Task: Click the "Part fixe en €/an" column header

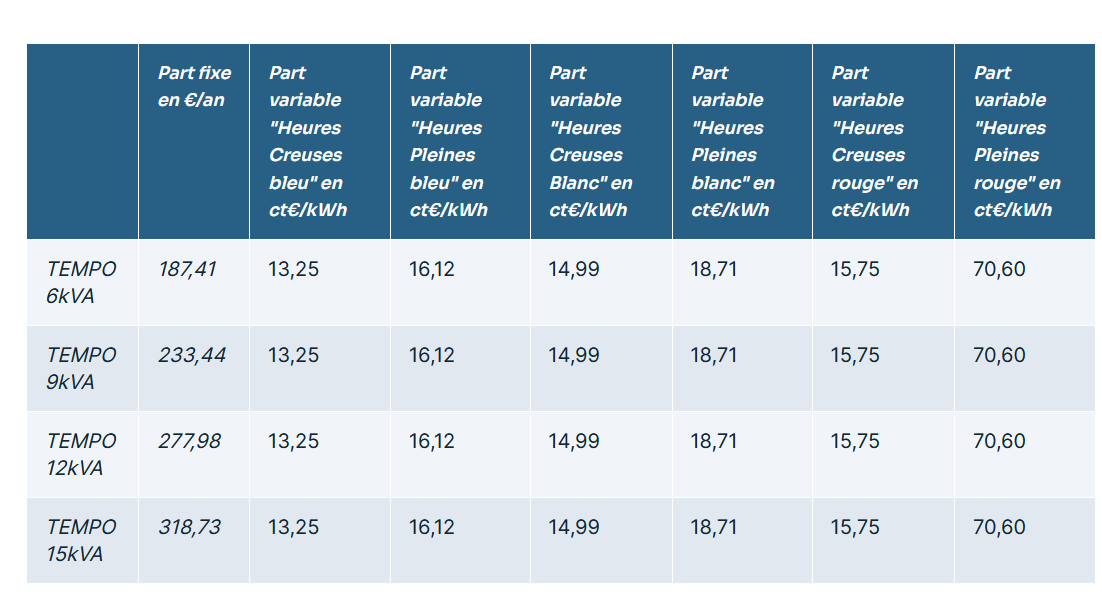Action: click(194, 87)
